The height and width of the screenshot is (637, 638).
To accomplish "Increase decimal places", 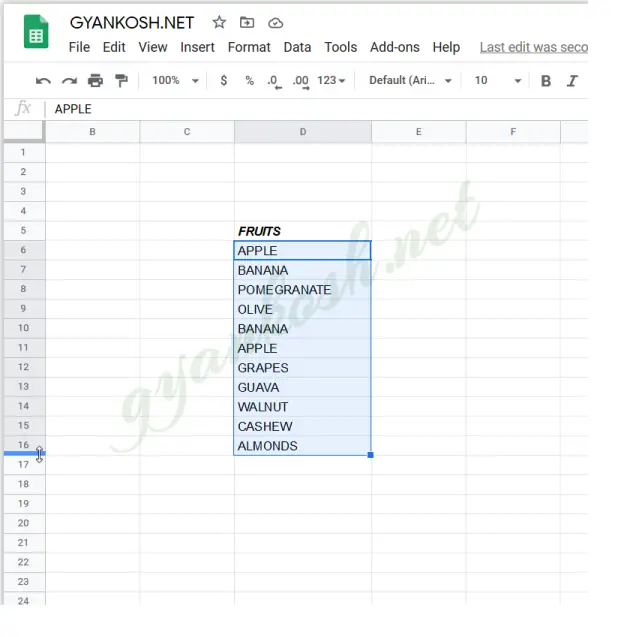I will [x=301, y=81].
